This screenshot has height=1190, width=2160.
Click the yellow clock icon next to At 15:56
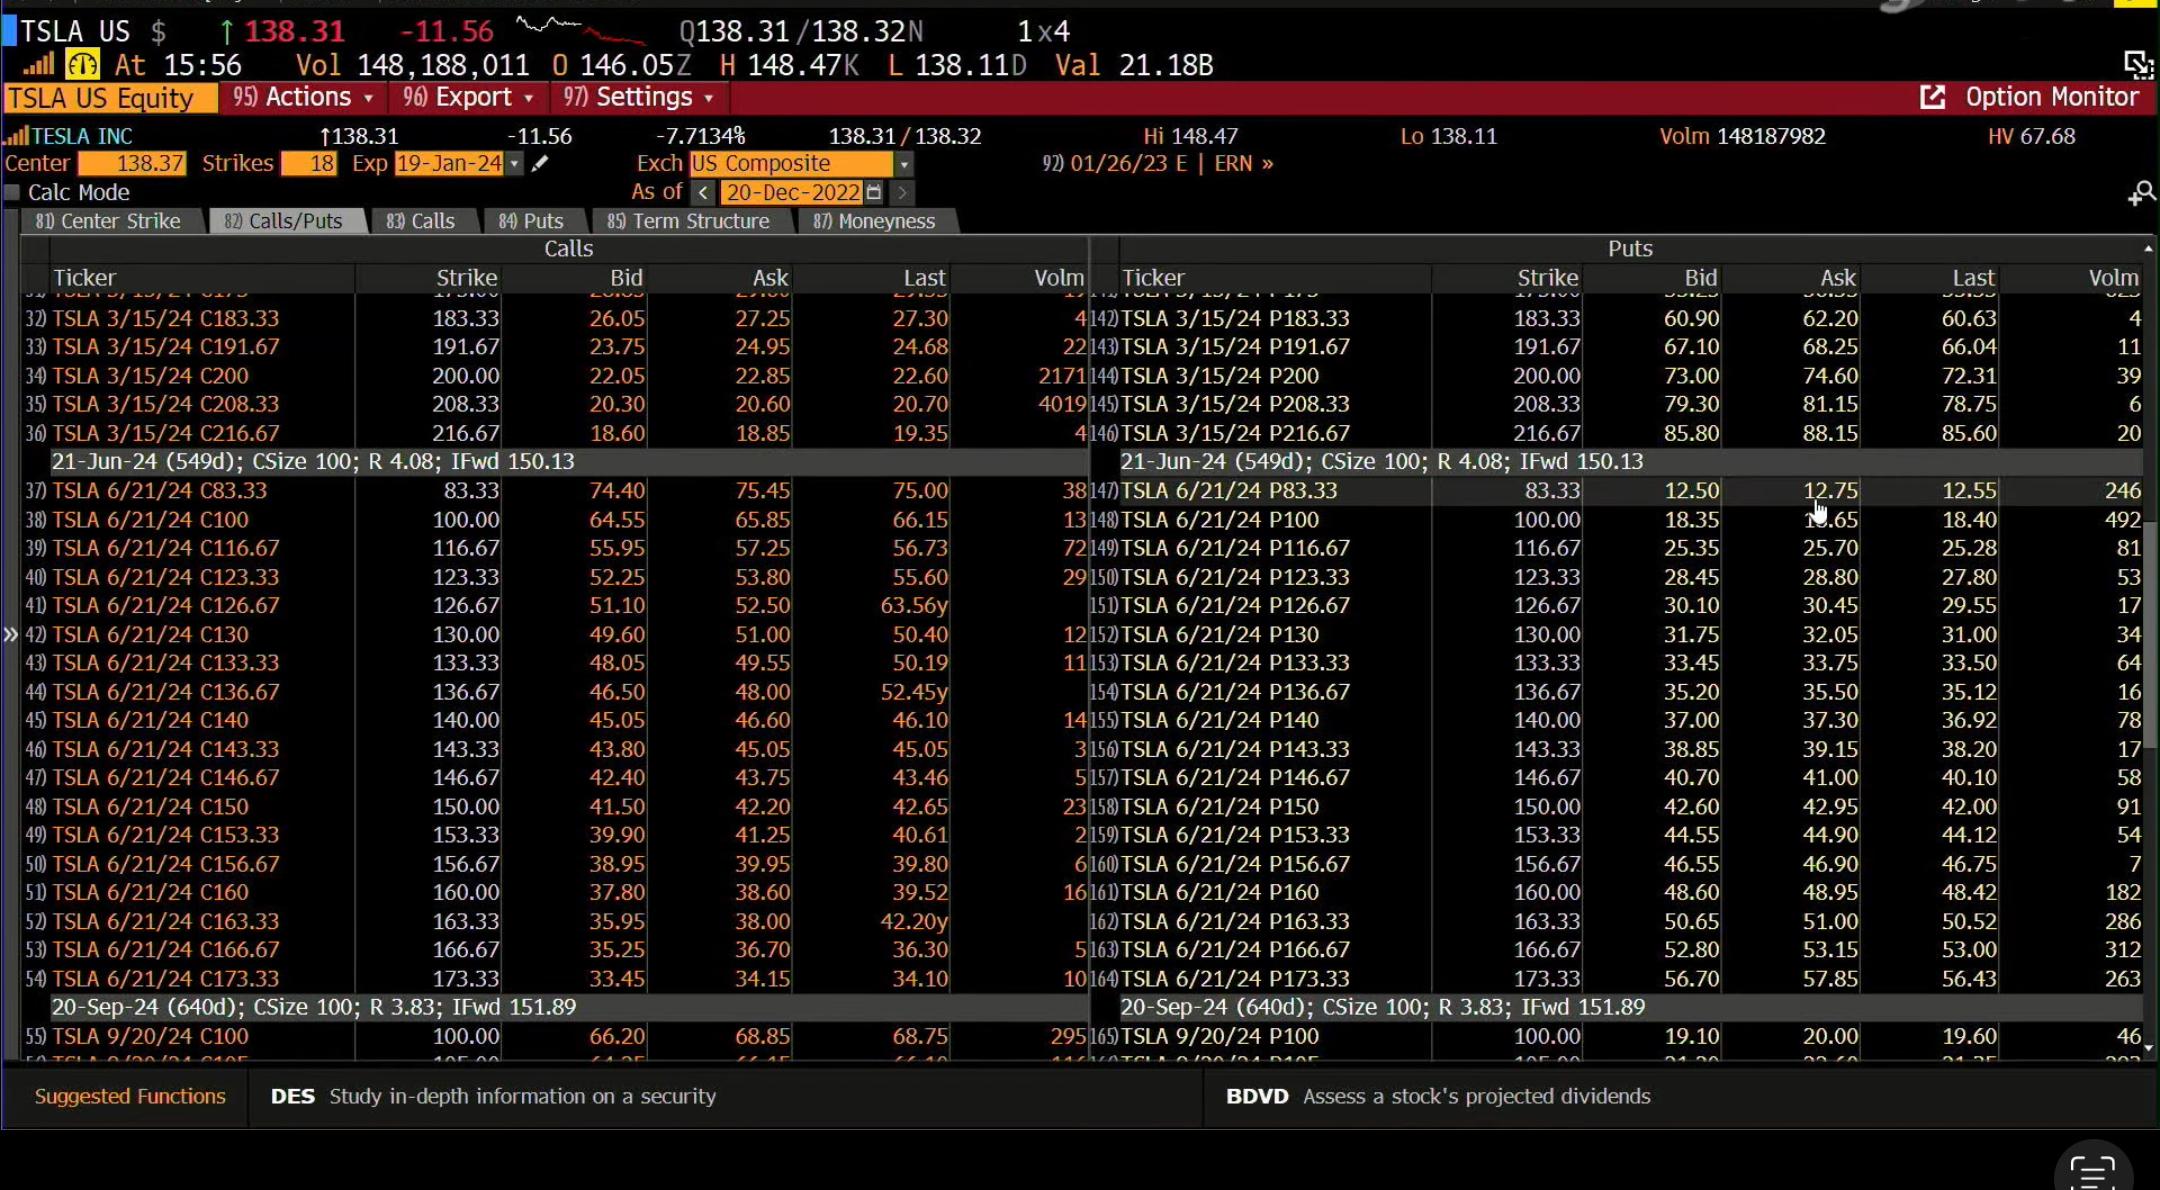(x=82, y=66)
